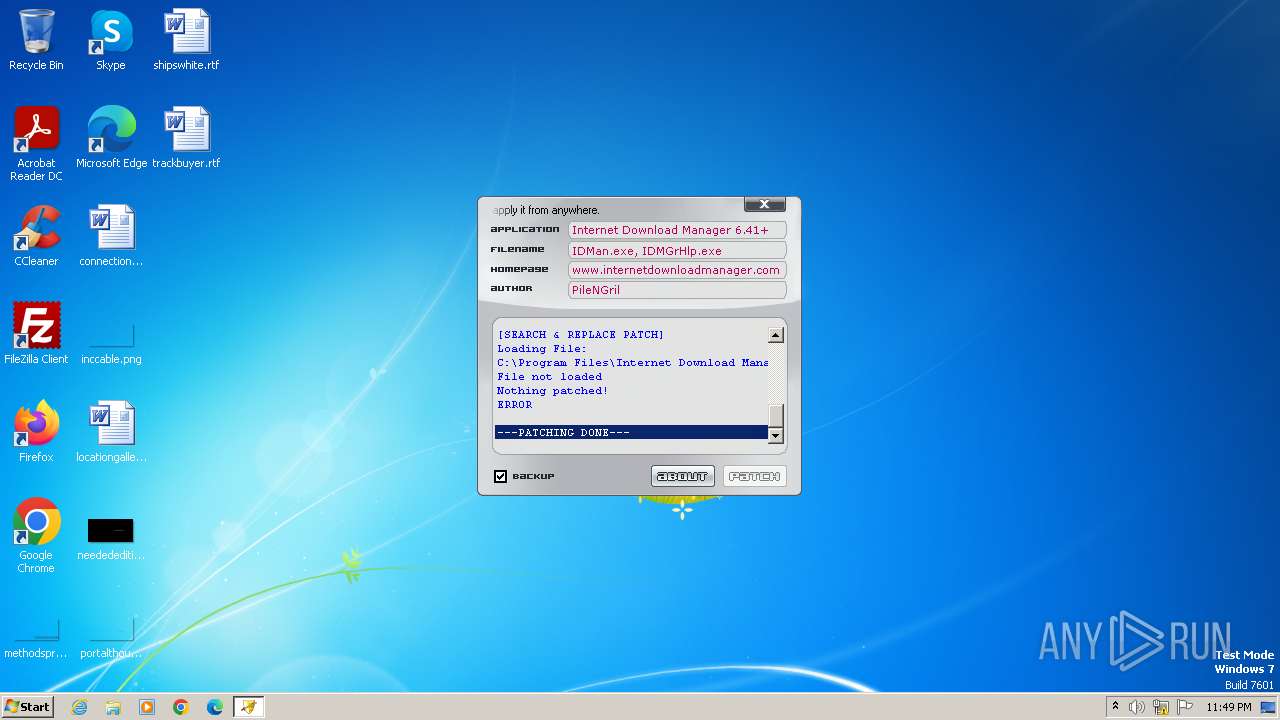Select the connection... Word document icon
This screenshot has height=720, width=1280.
pyautogui.click(x=111, y=236)
